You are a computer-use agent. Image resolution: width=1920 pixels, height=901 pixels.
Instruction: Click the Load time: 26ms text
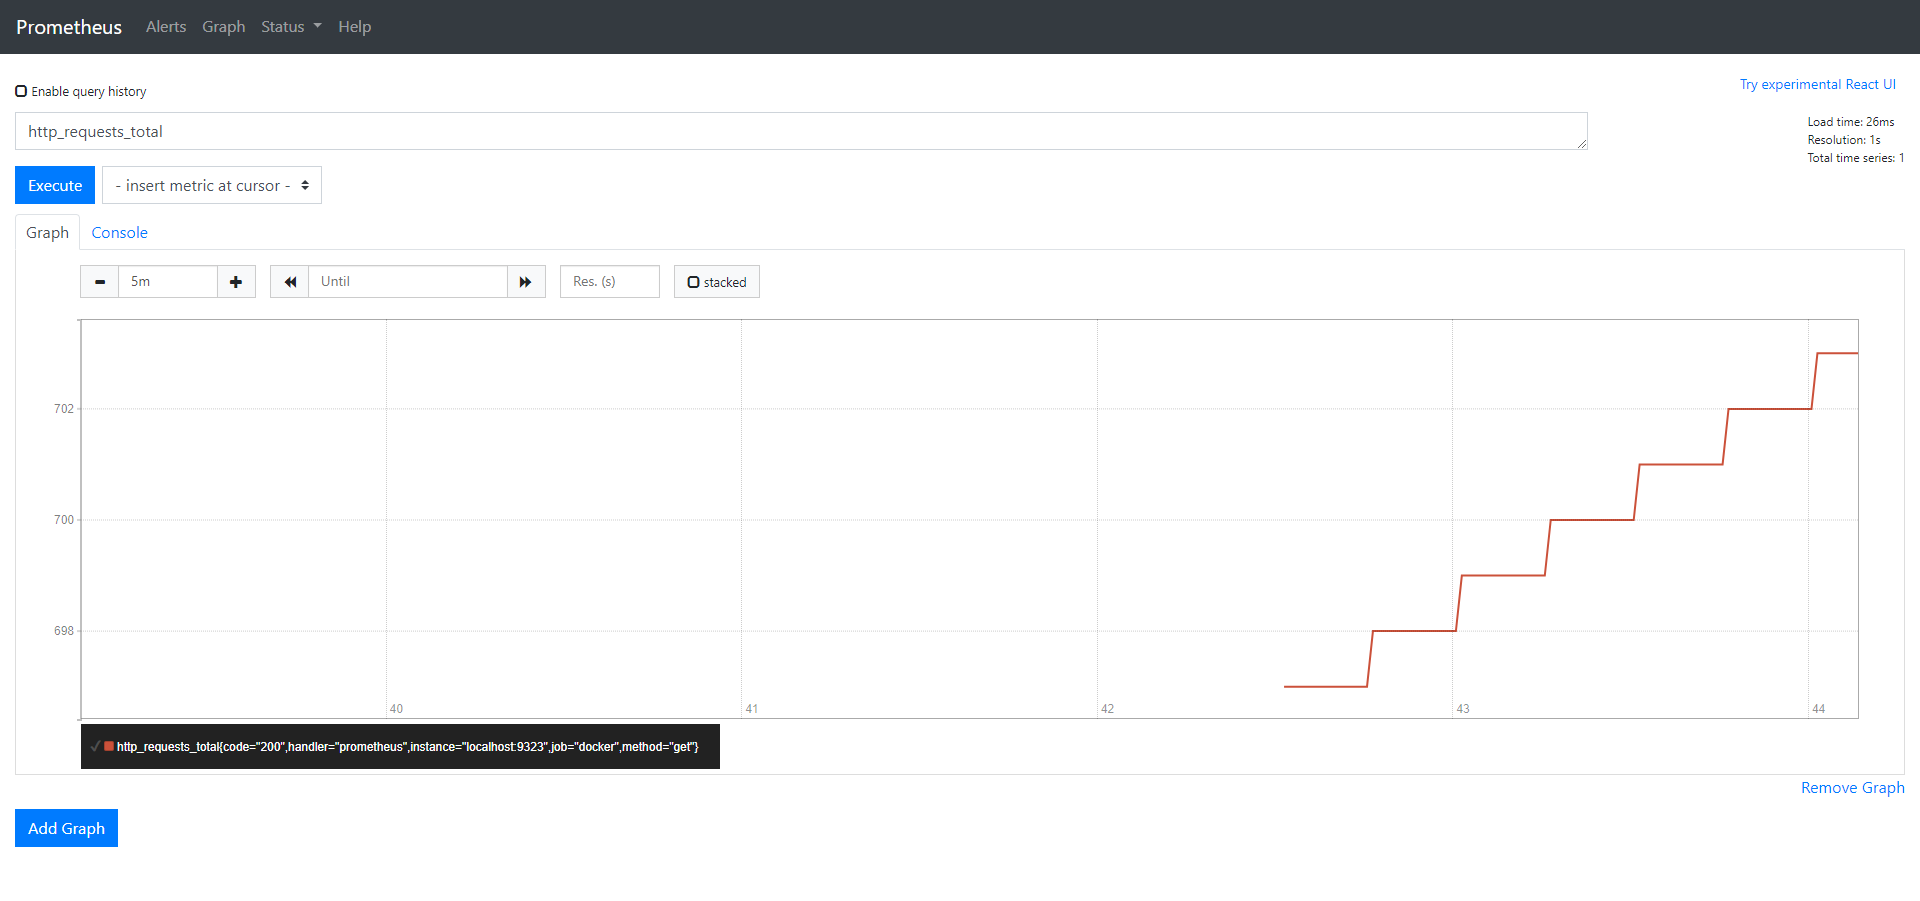tap(1850, 122)
